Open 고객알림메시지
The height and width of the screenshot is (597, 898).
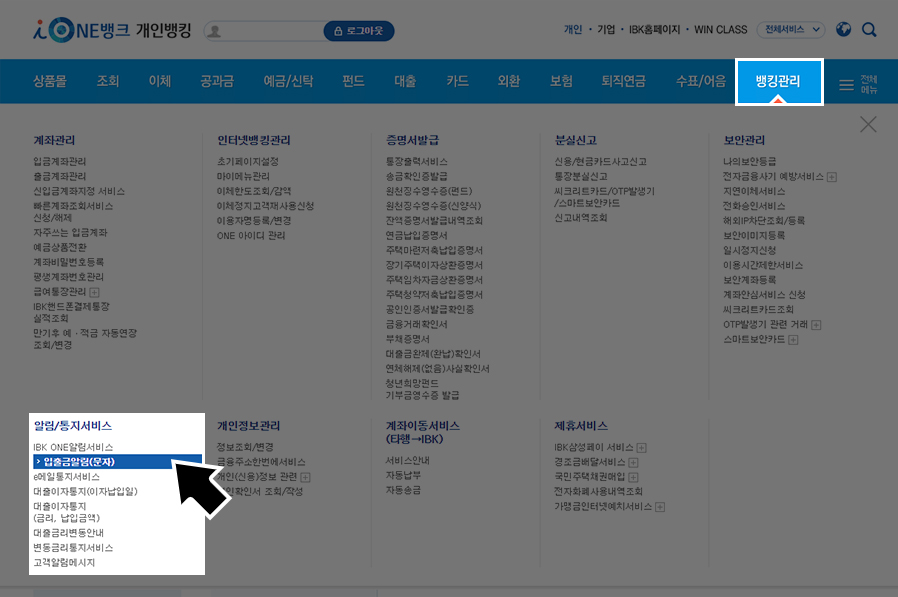64,563
